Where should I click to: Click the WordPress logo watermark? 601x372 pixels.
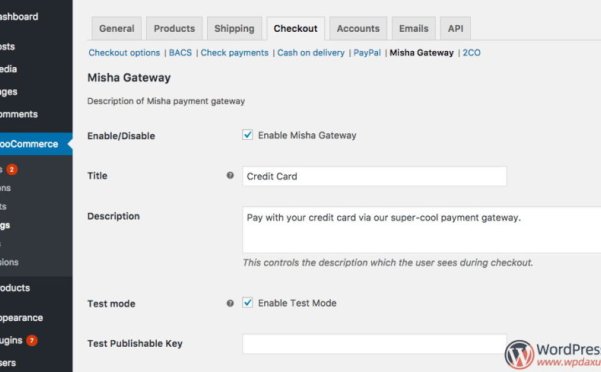pyautogui.click(x=519, y=355)
